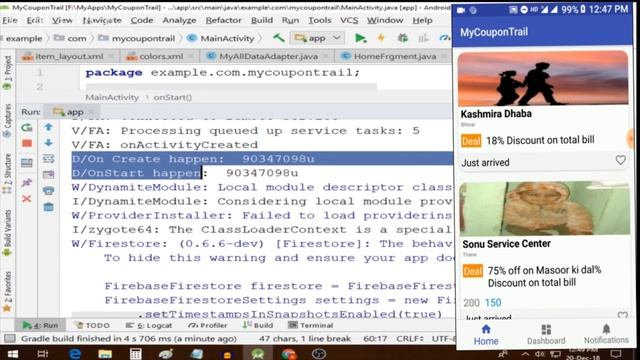
Task: Click the Make Project hammer icon
Action: point(279,38)
